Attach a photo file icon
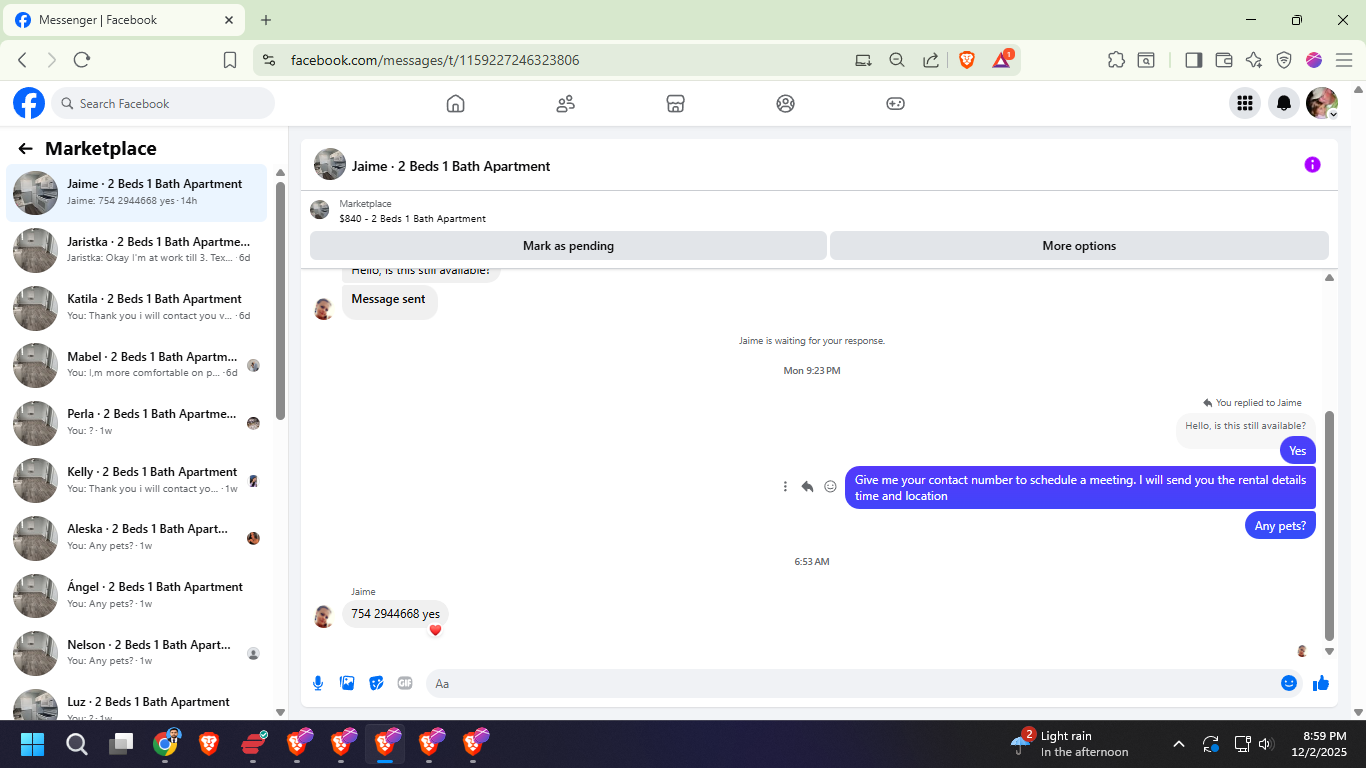The width and height of the screenshot is (1366, 768). pyautogui.click(x=347, y=683)
